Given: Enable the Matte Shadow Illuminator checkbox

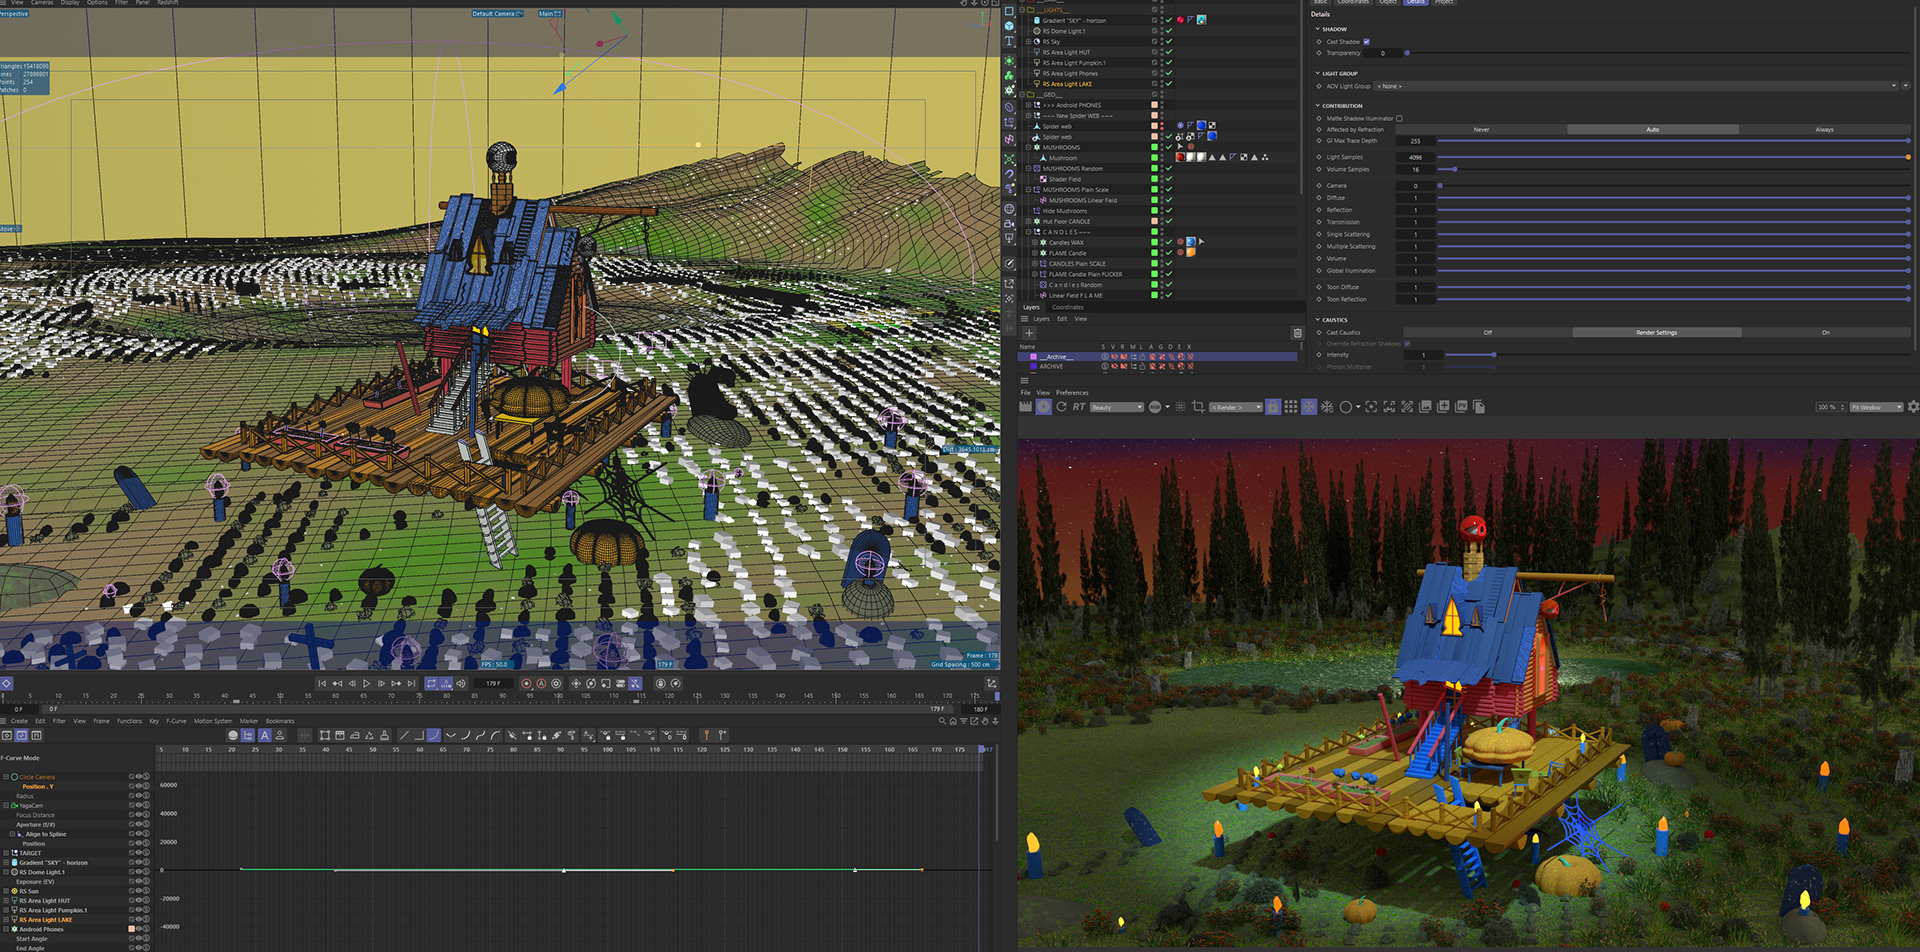Looking at the screenshot, I should [1399, 118].
